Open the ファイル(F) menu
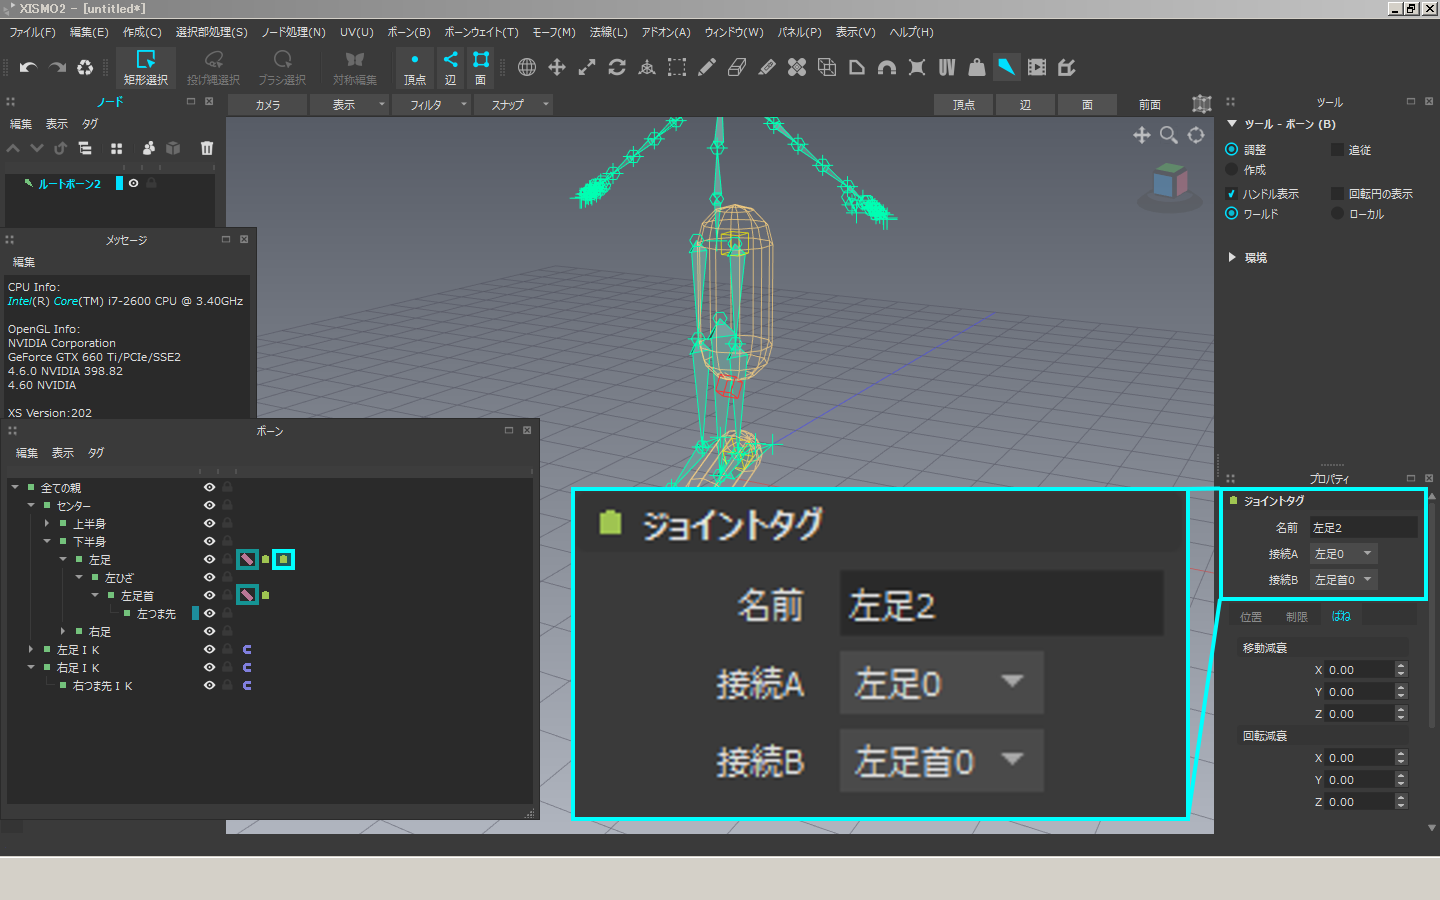Viewport: 1440px width, 900px height. tap(33, 32)
